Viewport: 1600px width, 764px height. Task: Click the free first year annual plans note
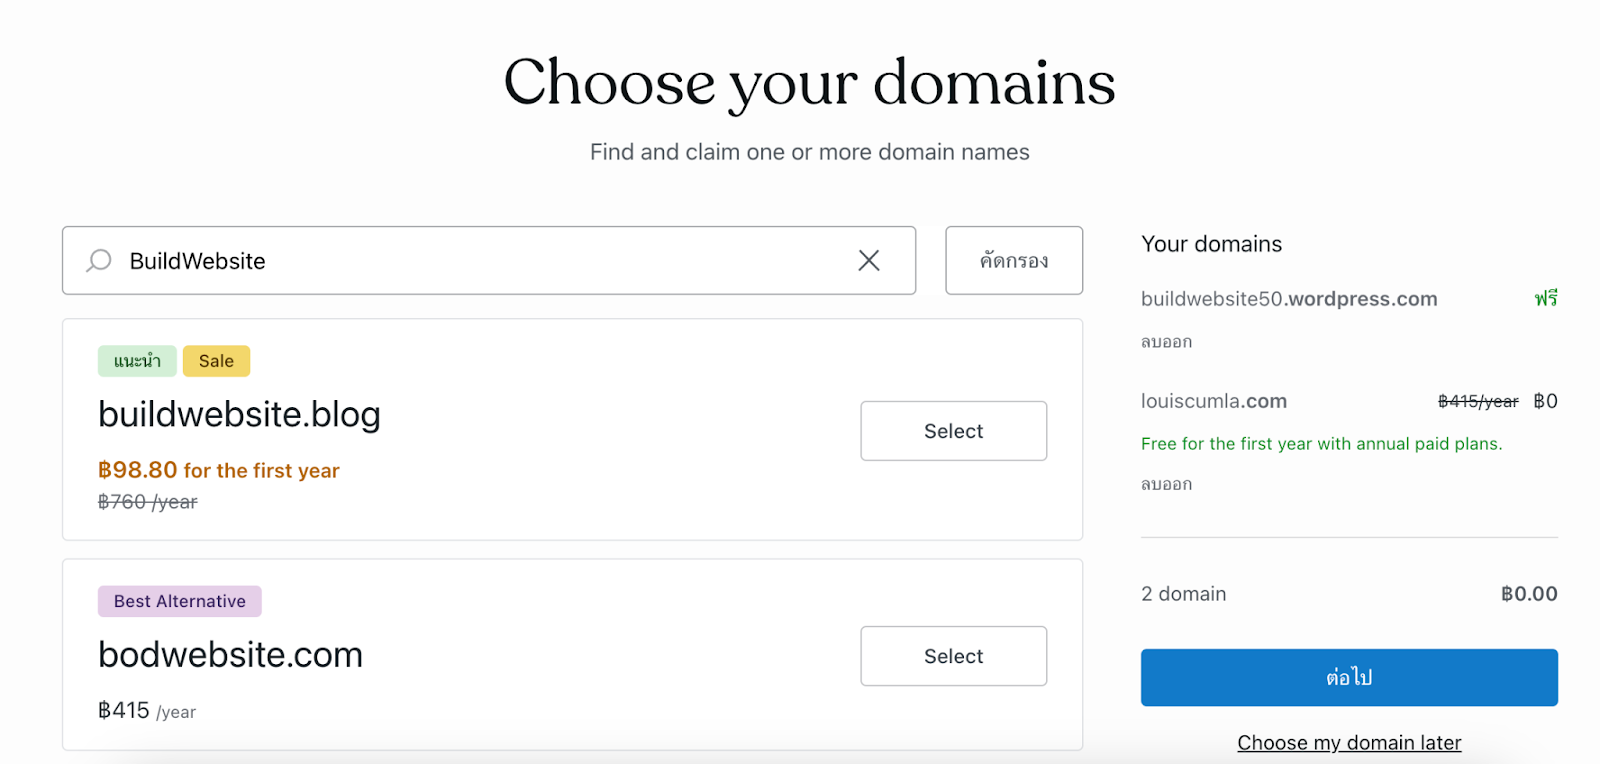coord(1321,444)
